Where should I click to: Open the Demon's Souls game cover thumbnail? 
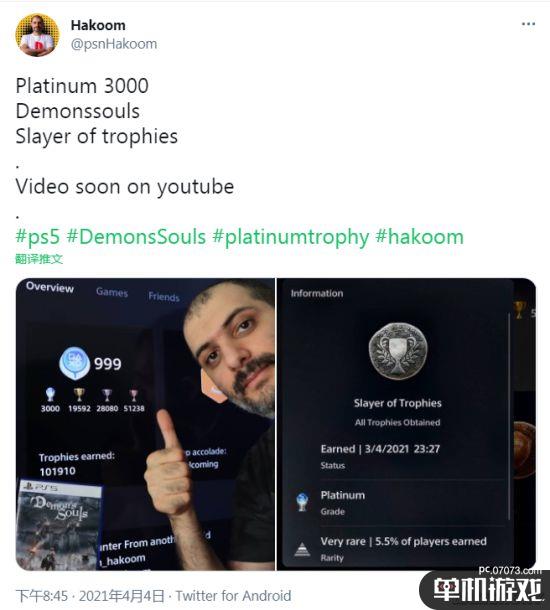point(58,525)
